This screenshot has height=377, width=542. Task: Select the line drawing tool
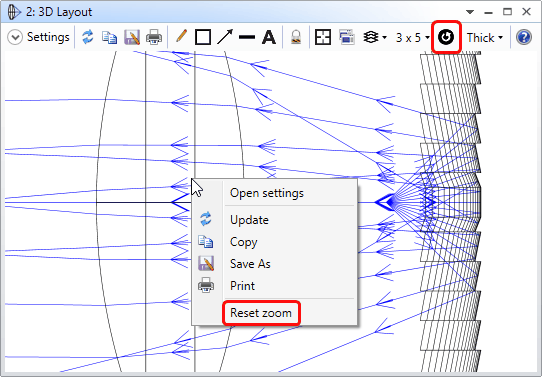pyautogui.click(x=247, y=37)
